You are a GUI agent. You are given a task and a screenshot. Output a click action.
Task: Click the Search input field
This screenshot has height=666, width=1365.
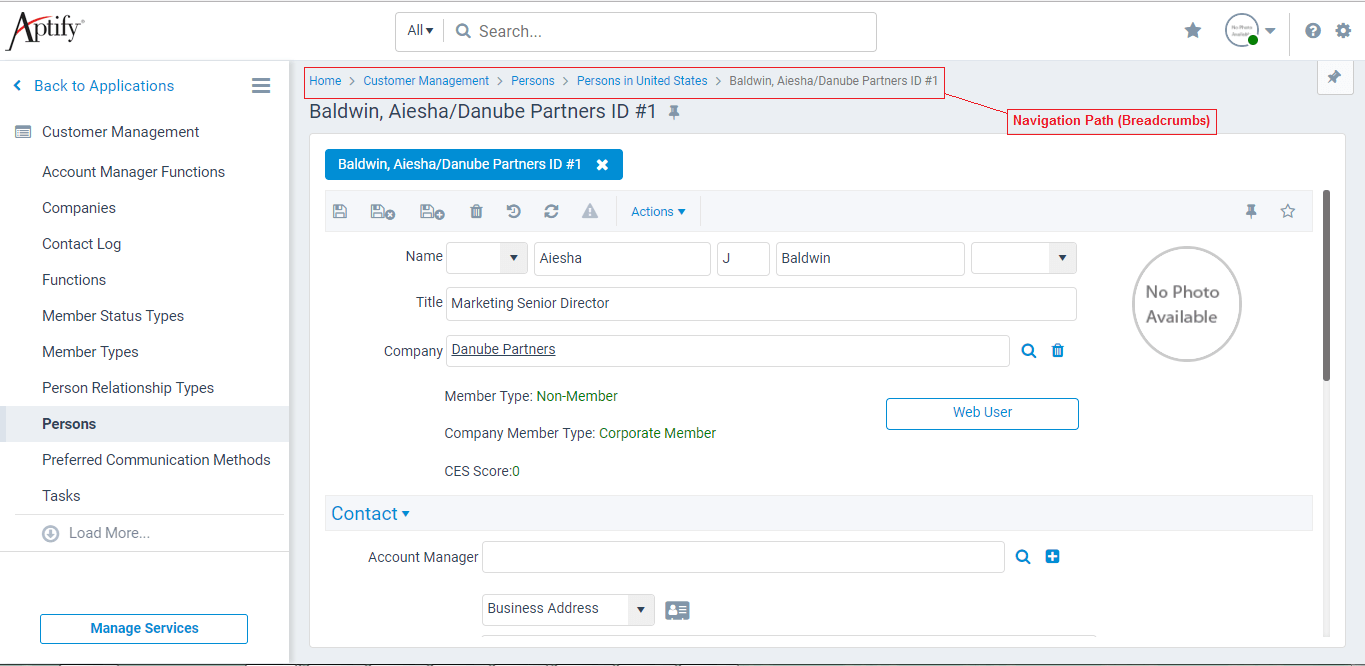tap(660, 31)
